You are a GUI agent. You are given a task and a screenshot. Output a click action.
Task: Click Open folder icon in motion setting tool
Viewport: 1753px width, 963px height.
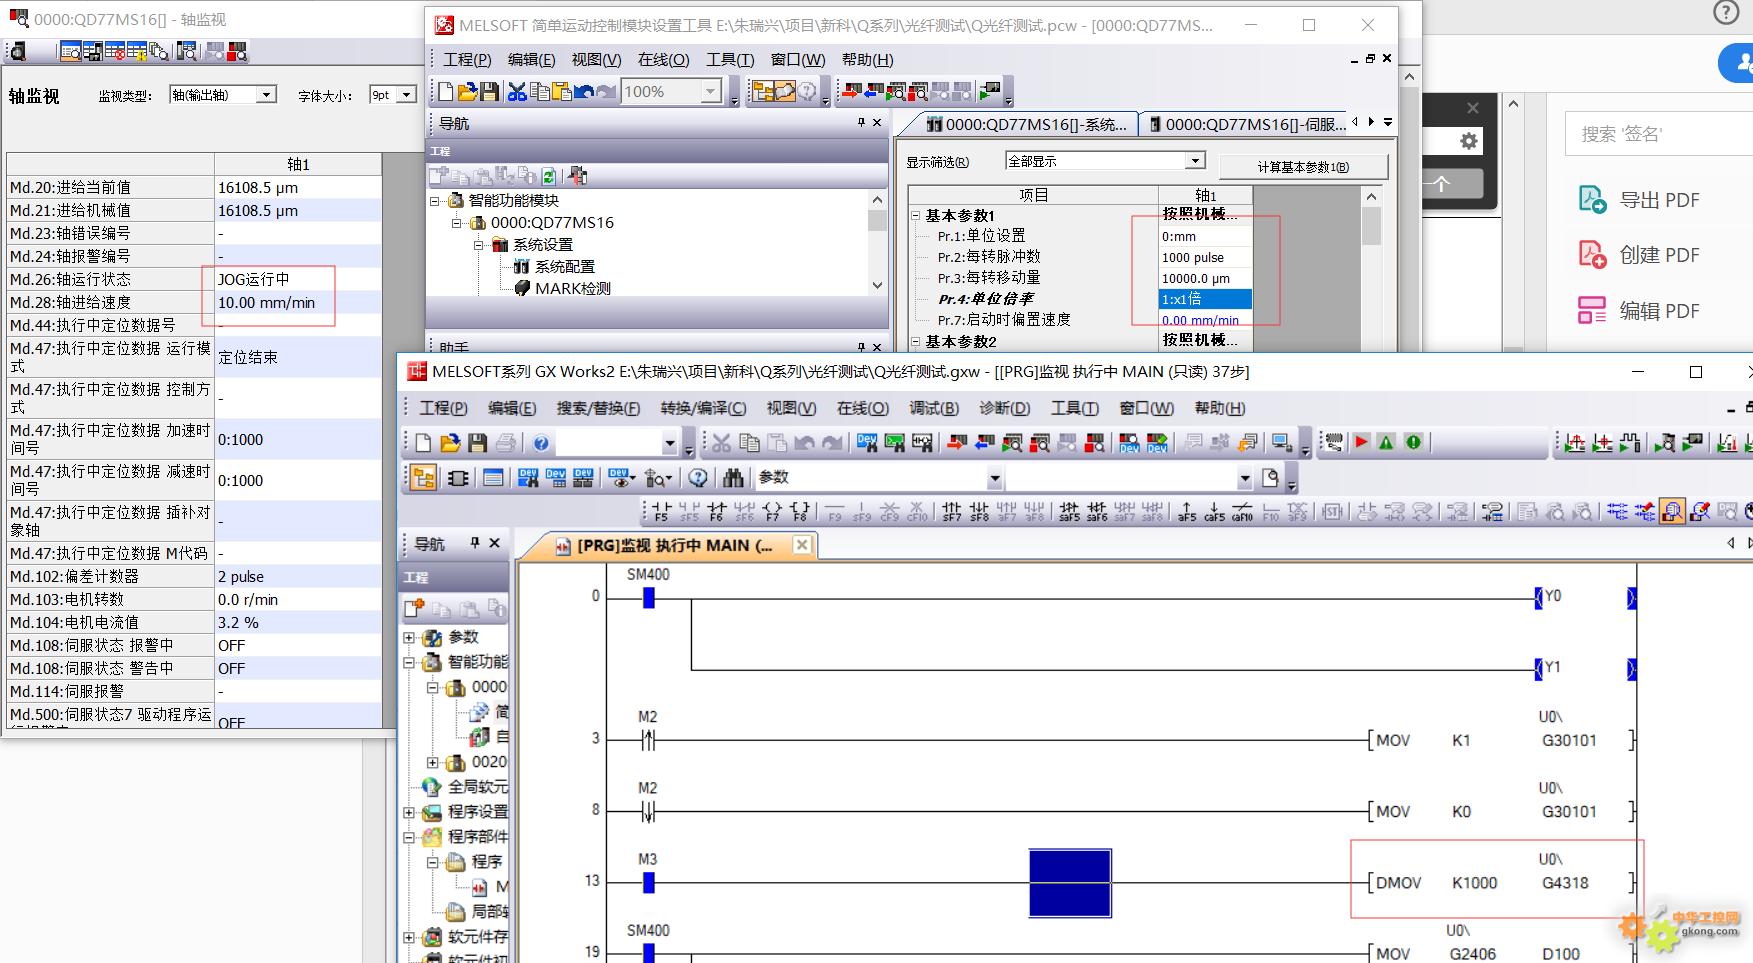coord(467,92)
